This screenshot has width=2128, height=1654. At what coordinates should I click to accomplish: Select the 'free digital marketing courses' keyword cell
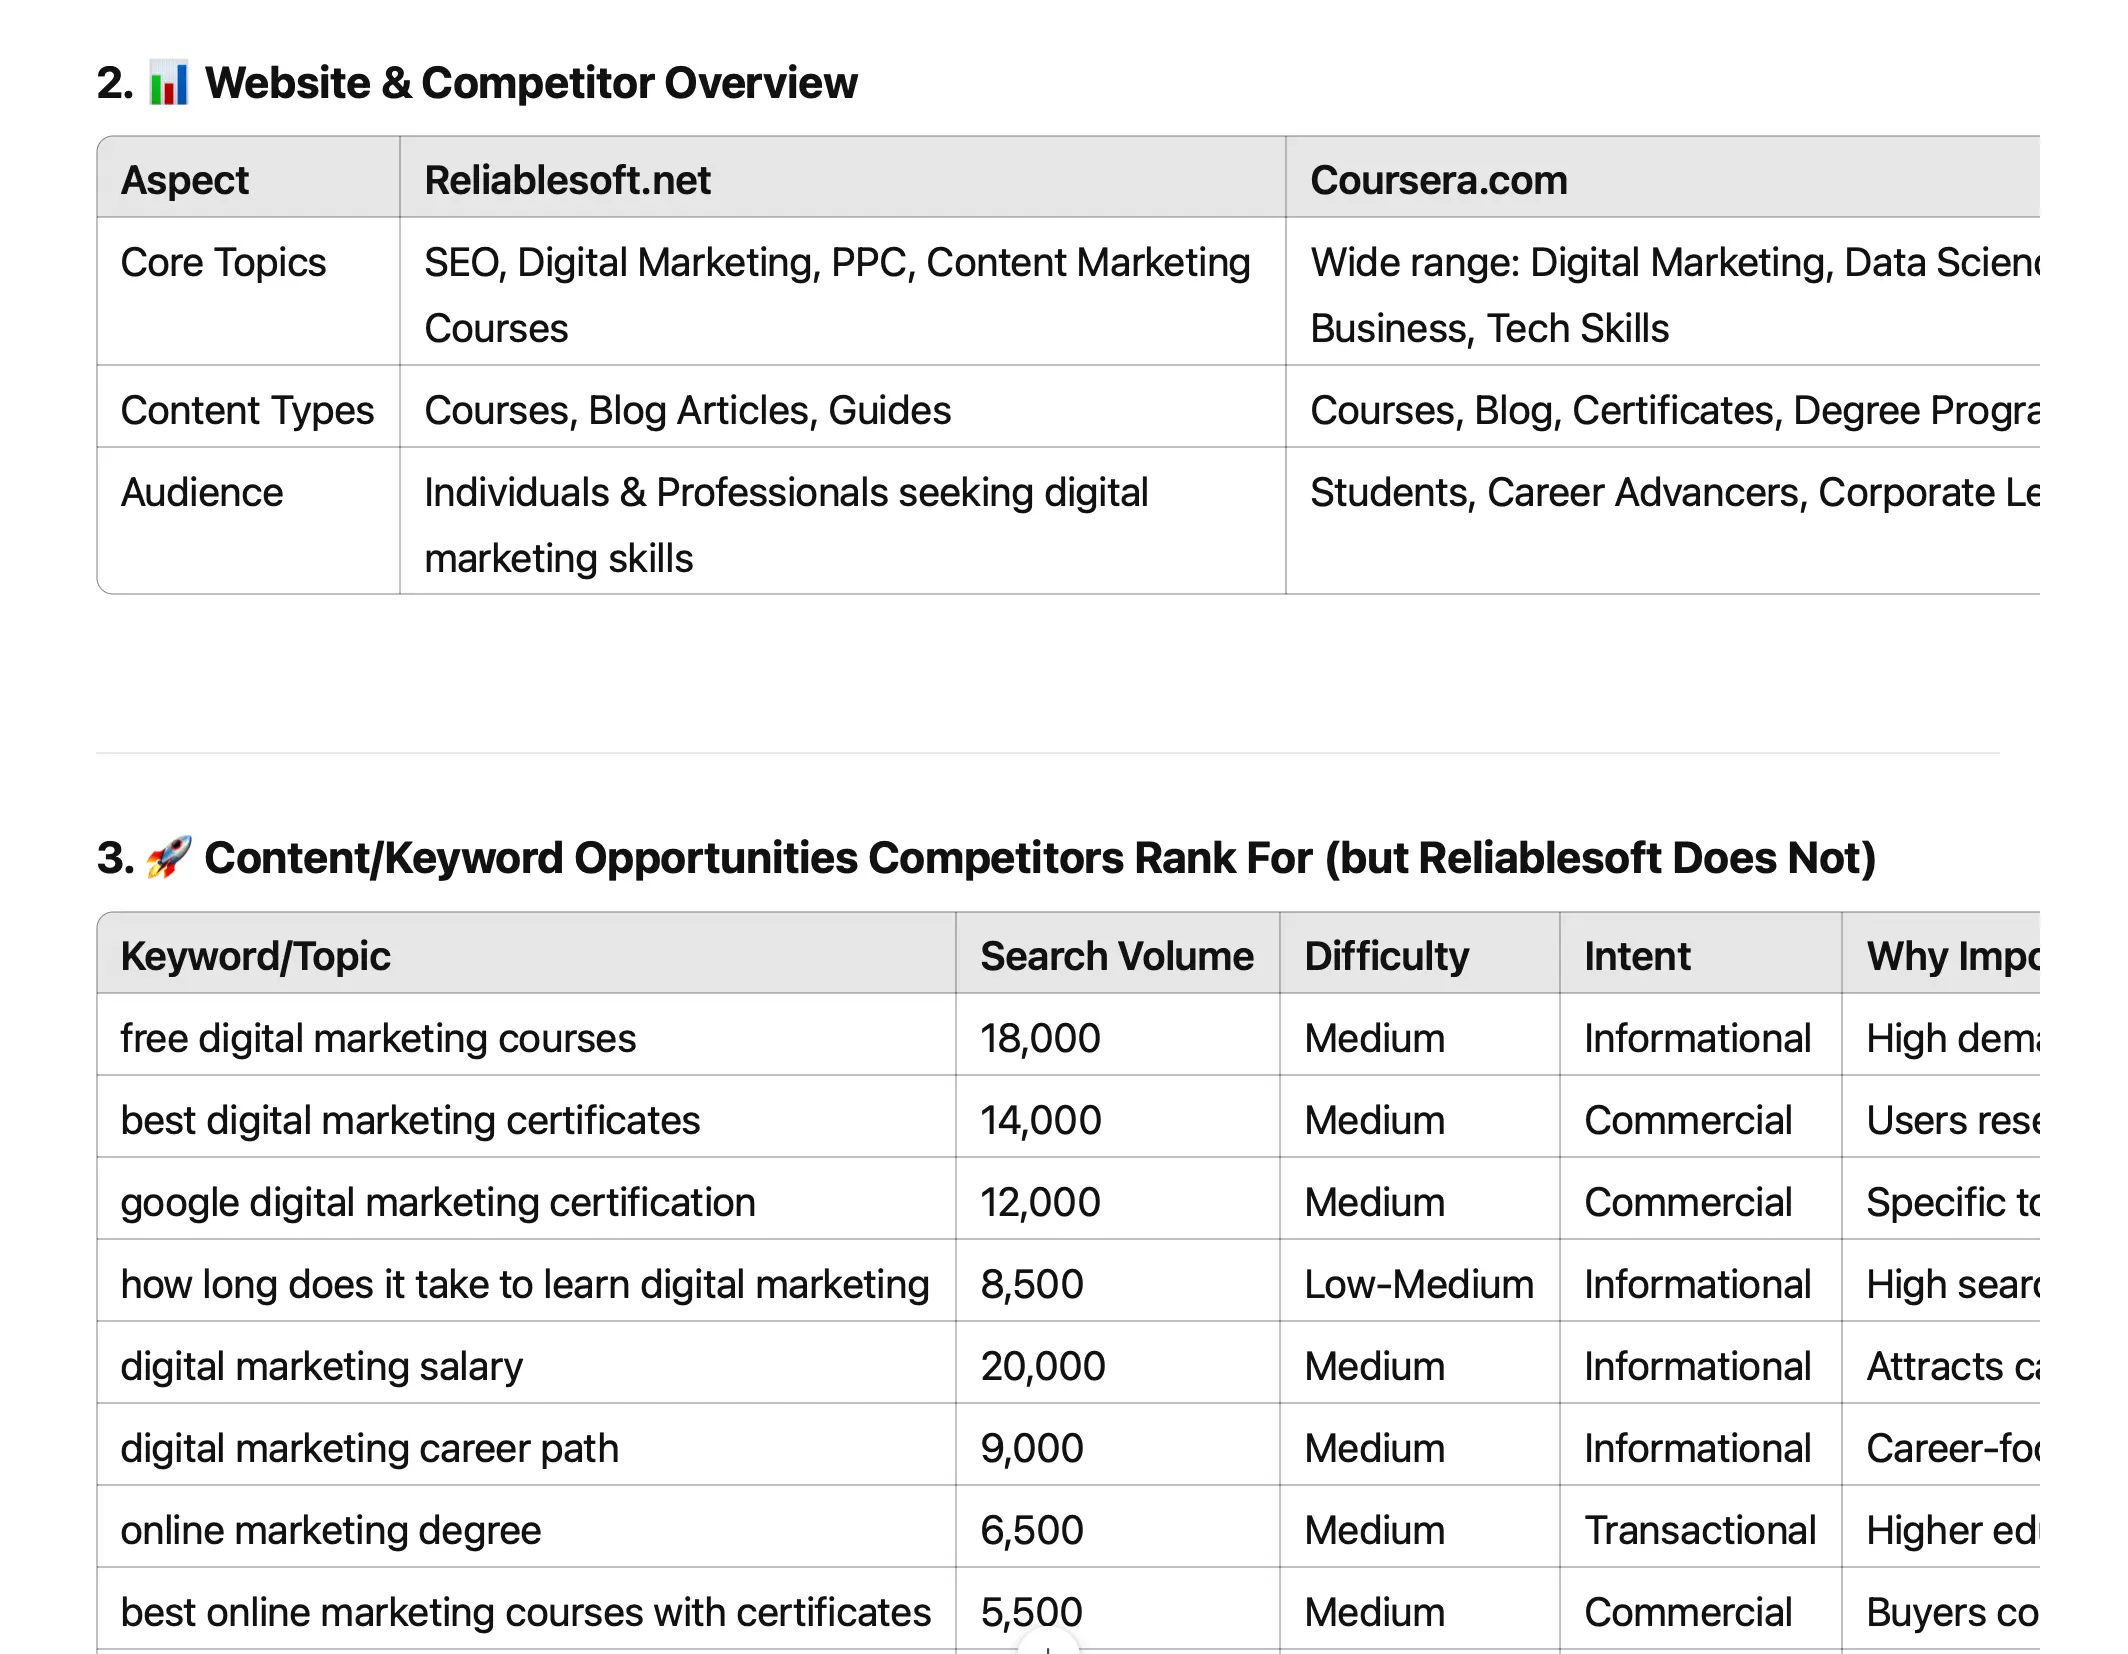pyautogui.click(x=378, y=1038)
